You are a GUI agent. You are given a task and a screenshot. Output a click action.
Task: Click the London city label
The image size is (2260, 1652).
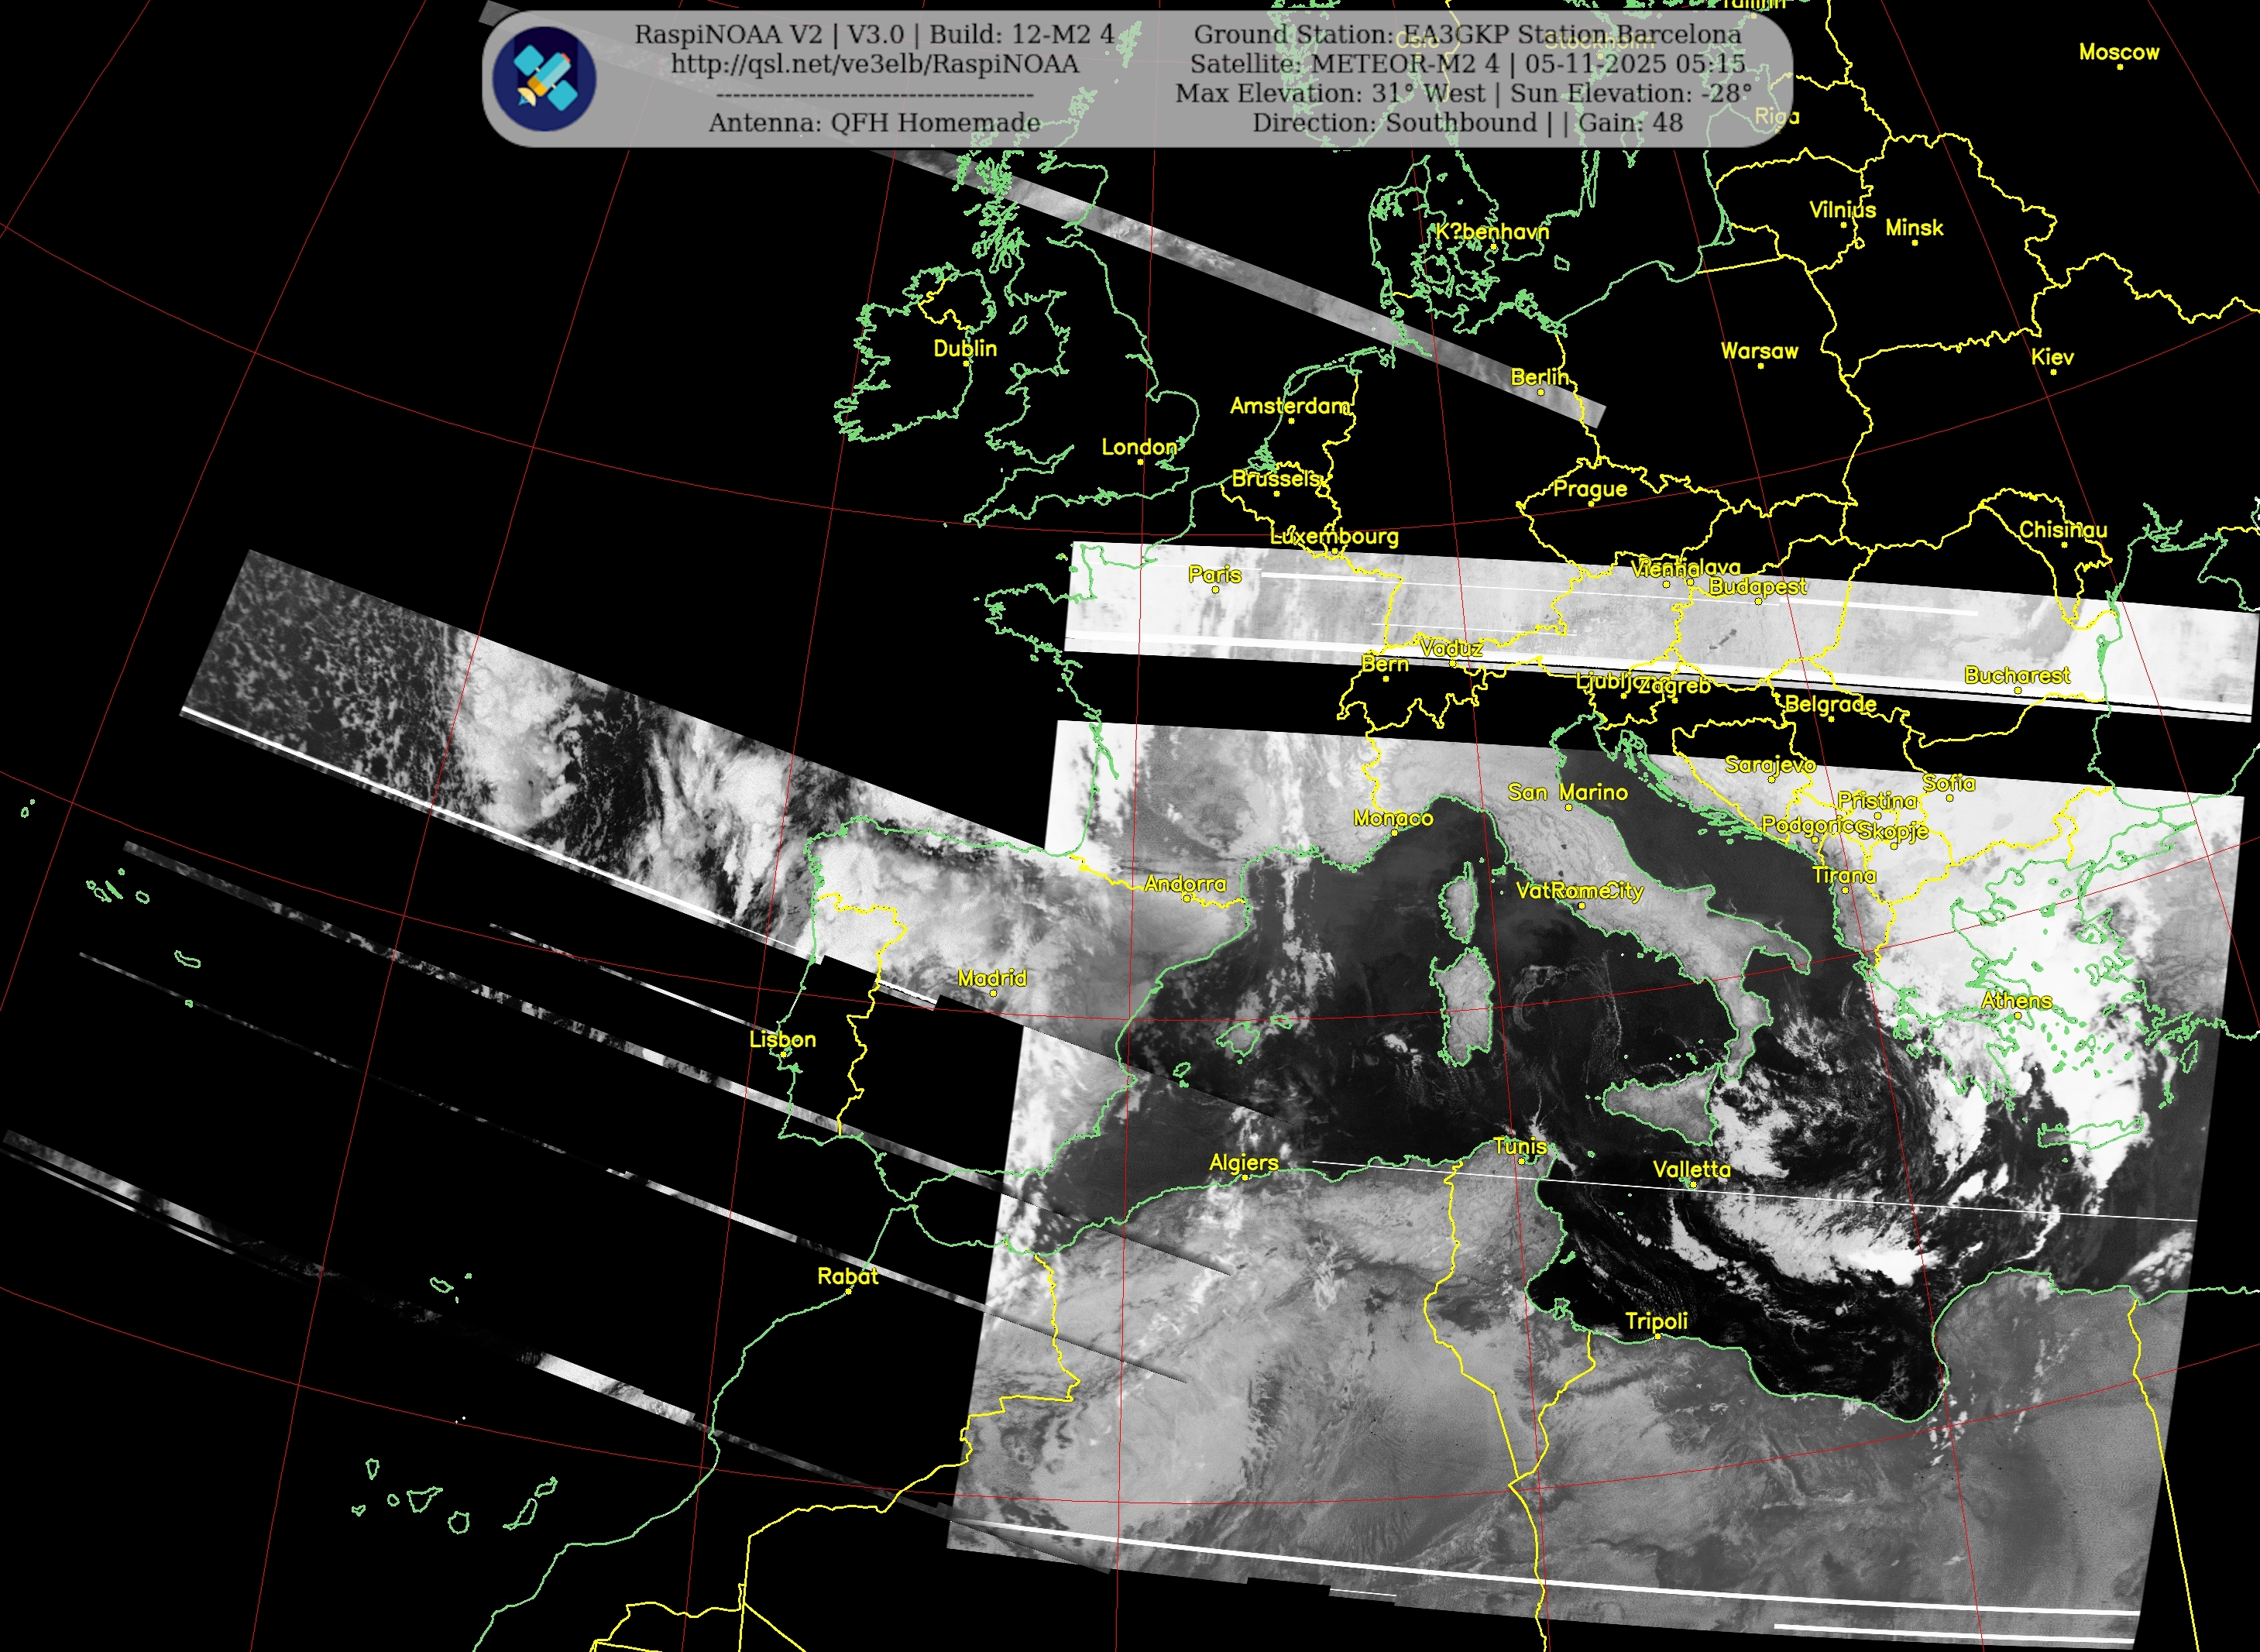(1138, 447)
